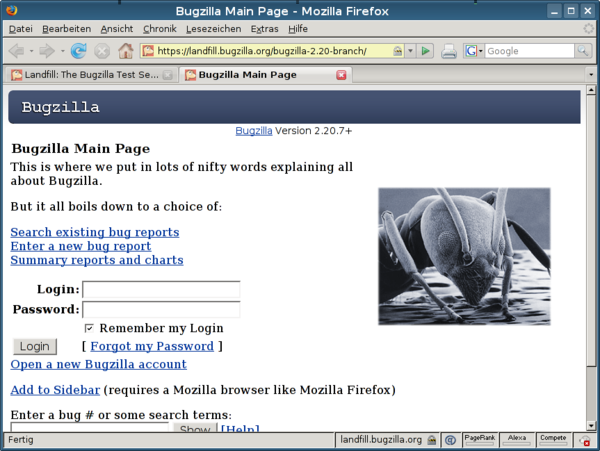600x451 pixels.
Task: Click the Password text field
Action: [161, 309]
